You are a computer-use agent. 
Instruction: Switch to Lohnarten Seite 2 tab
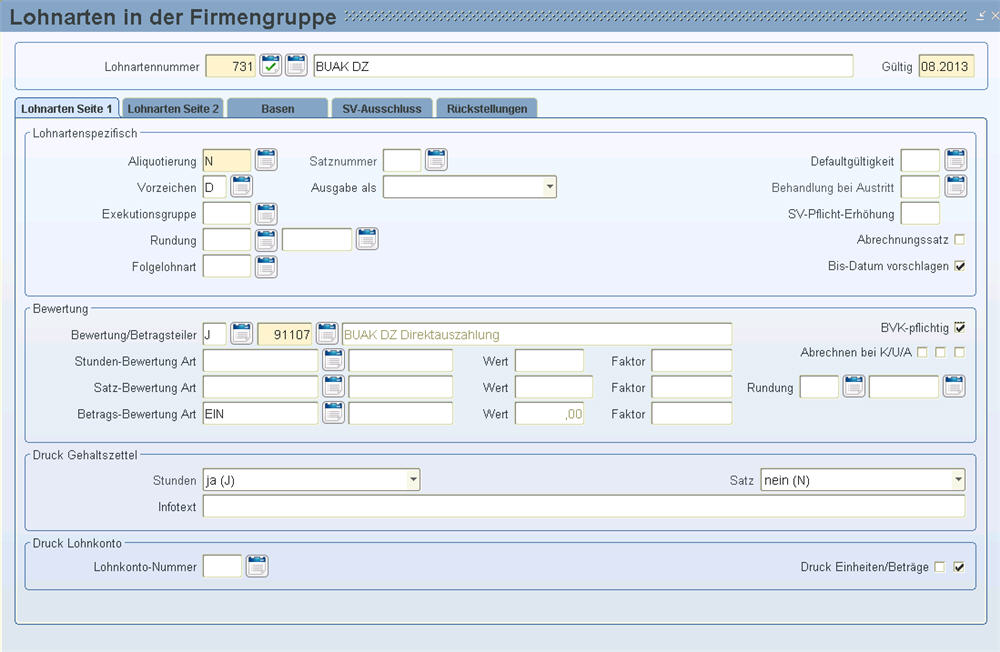coord(173,108)
